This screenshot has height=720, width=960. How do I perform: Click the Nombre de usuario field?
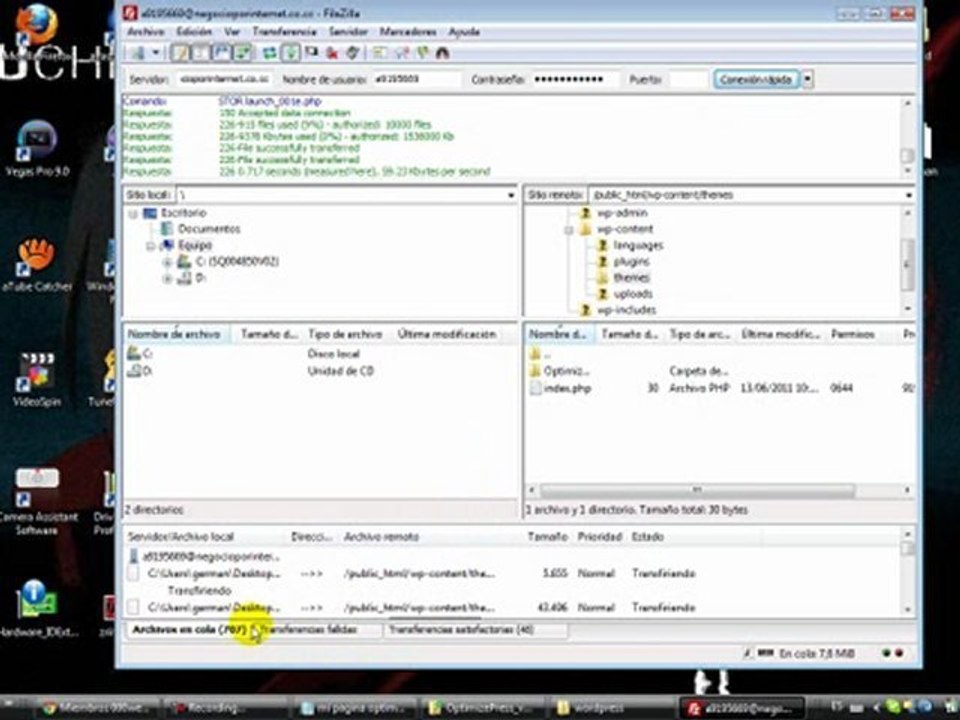coord(416,80)
